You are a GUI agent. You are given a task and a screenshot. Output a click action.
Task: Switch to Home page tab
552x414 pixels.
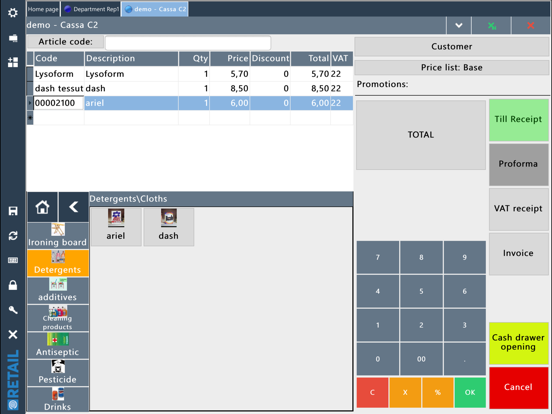tap(43, 9)
